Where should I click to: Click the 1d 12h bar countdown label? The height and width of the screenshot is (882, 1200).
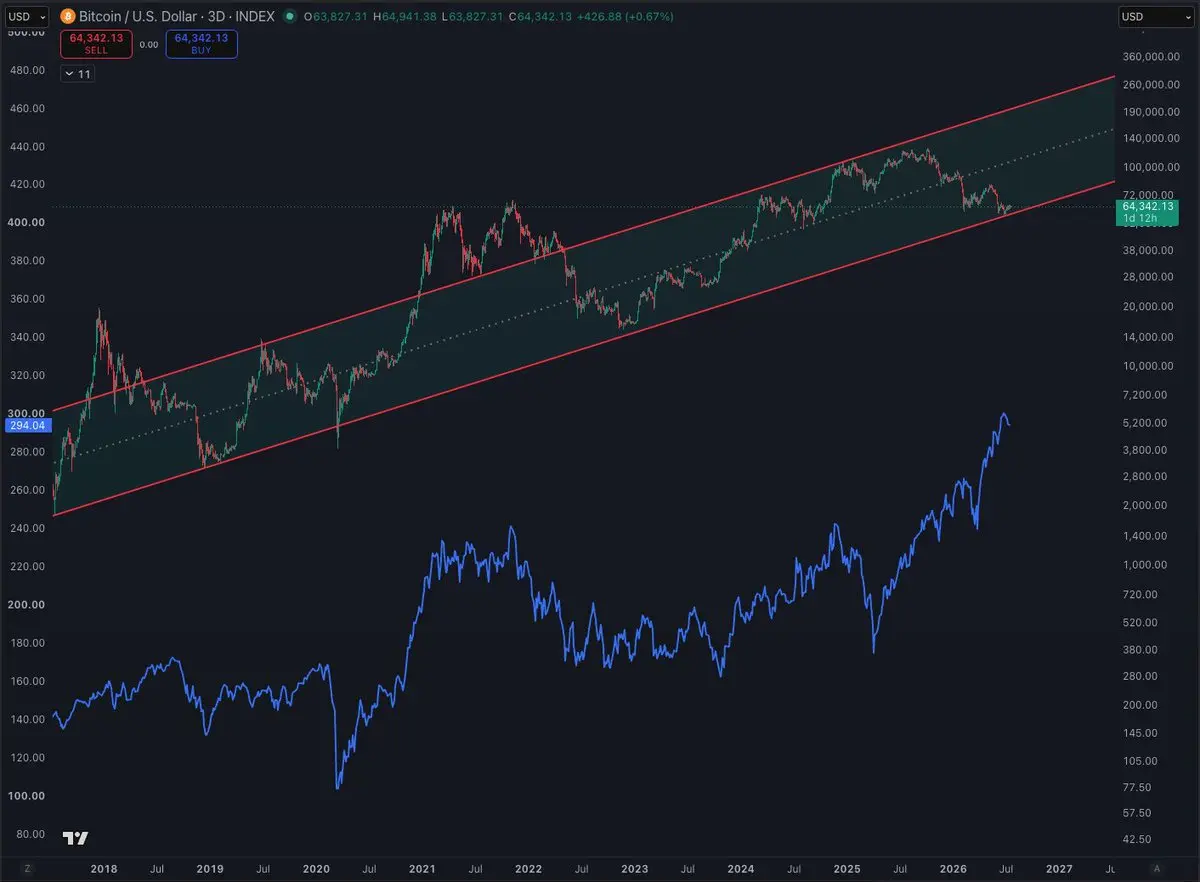1140,218
